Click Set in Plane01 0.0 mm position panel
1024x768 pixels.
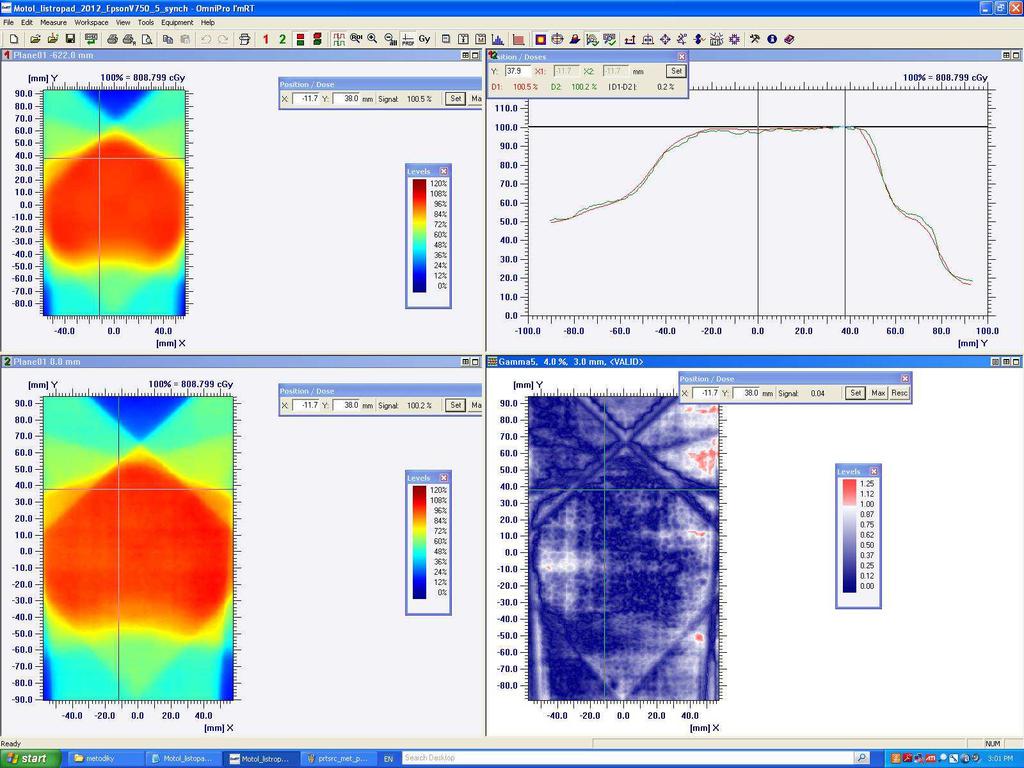[455, 406]
